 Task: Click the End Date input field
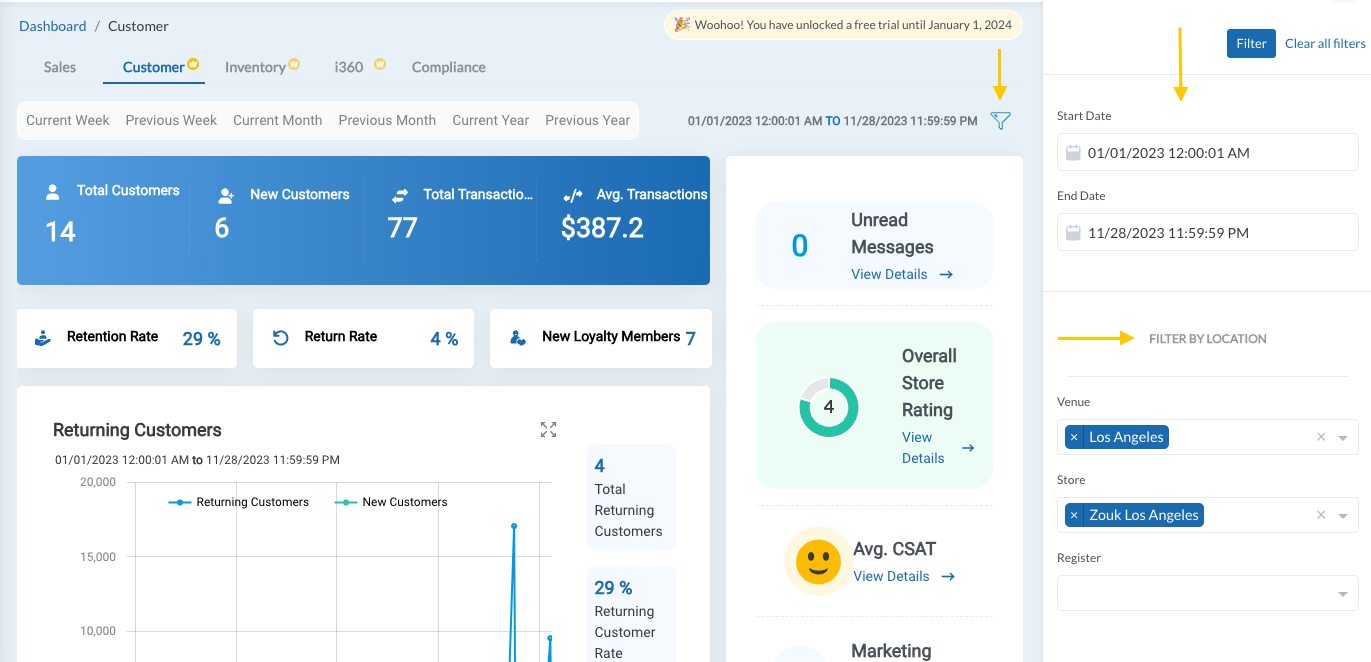coord(1208,233)
